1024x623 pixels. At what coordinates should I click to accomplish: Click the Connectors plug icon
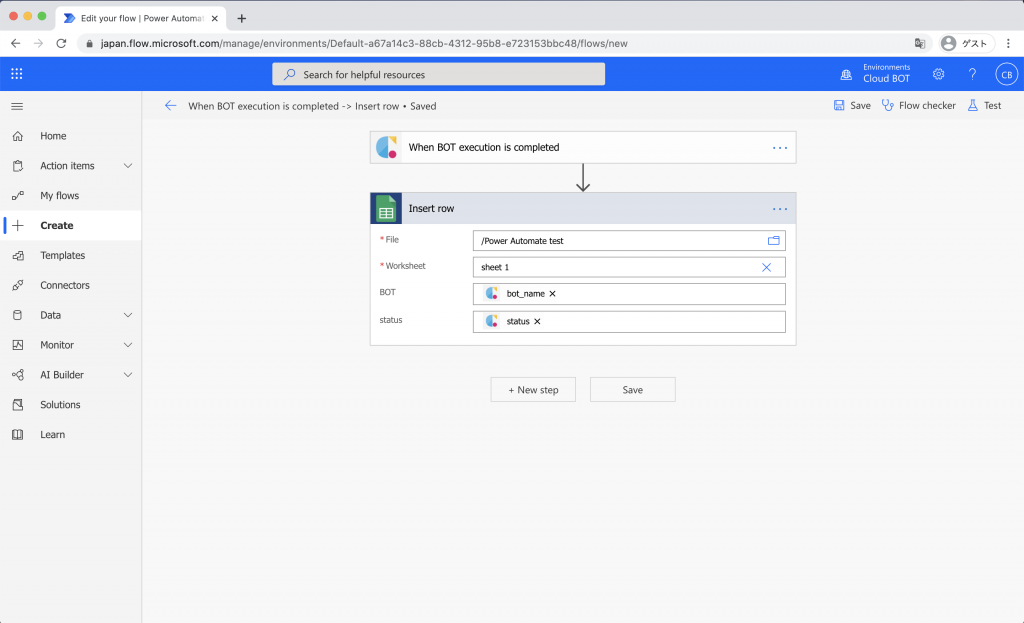click(x=18, y=285)
